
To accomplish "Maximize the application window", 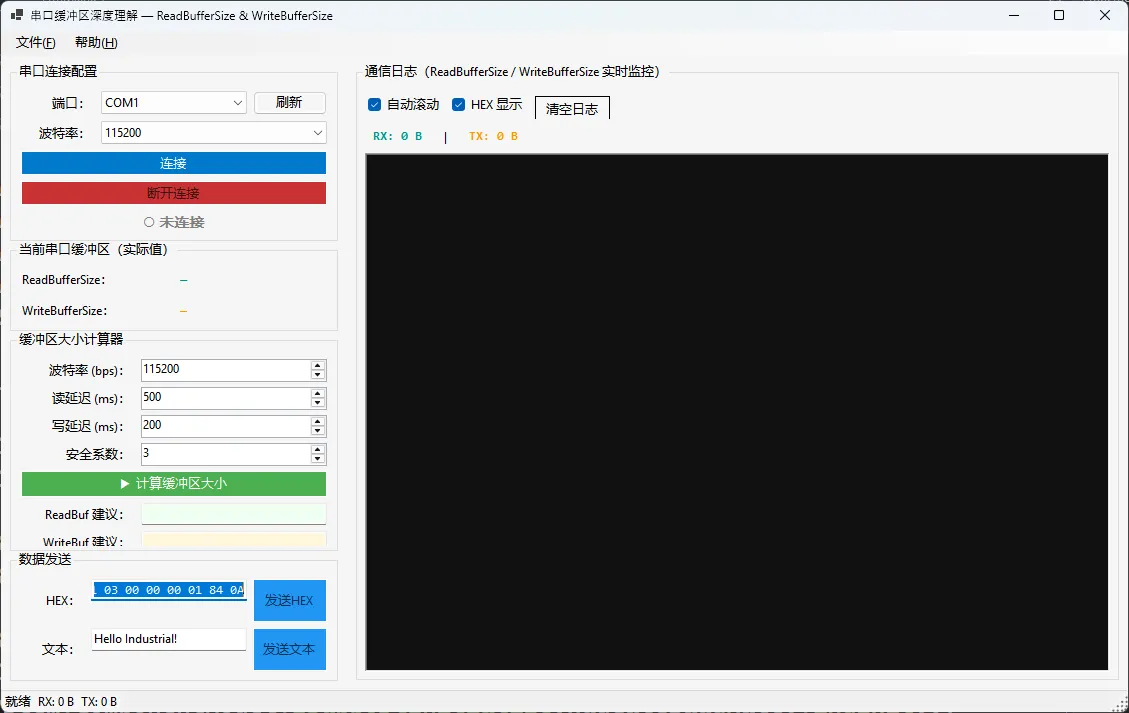I will tap(1059, 15).
